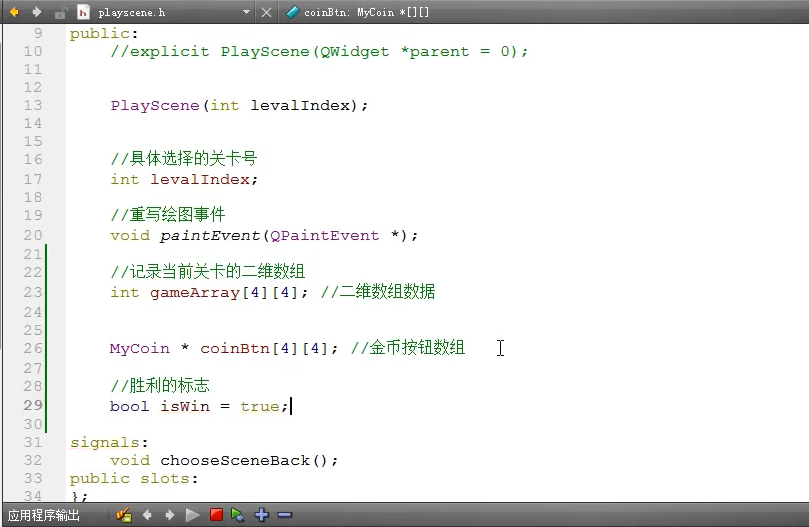This screenshot has height=527, width=809.
Task: Go to next item in output pane
Action: click(170, 515)
